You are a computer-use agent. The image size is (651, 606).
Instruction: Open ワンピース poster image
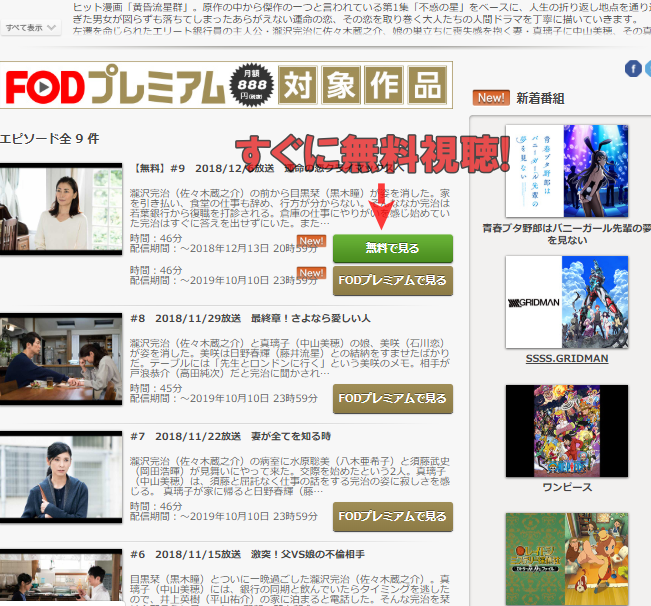point(567,431)
